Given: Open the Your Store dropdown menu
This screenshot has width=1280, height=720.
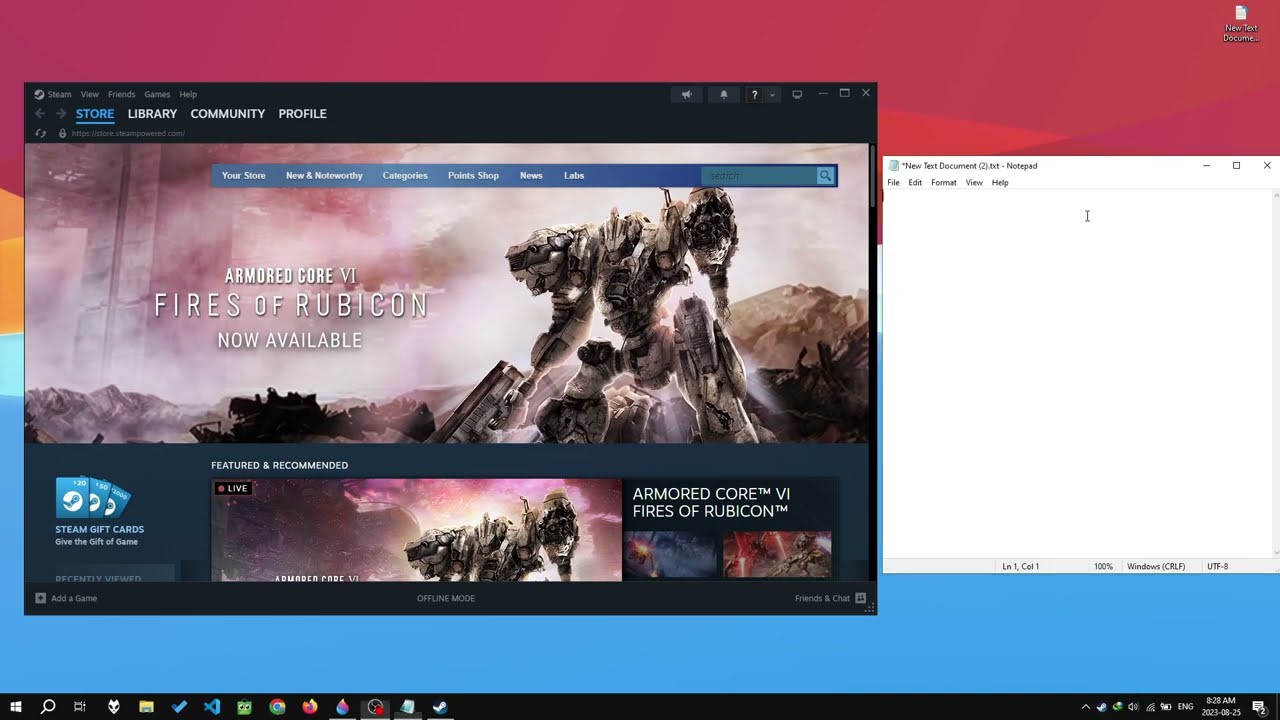Looking at the screenshot, I should pyautogui.click(x=244, y=176).
